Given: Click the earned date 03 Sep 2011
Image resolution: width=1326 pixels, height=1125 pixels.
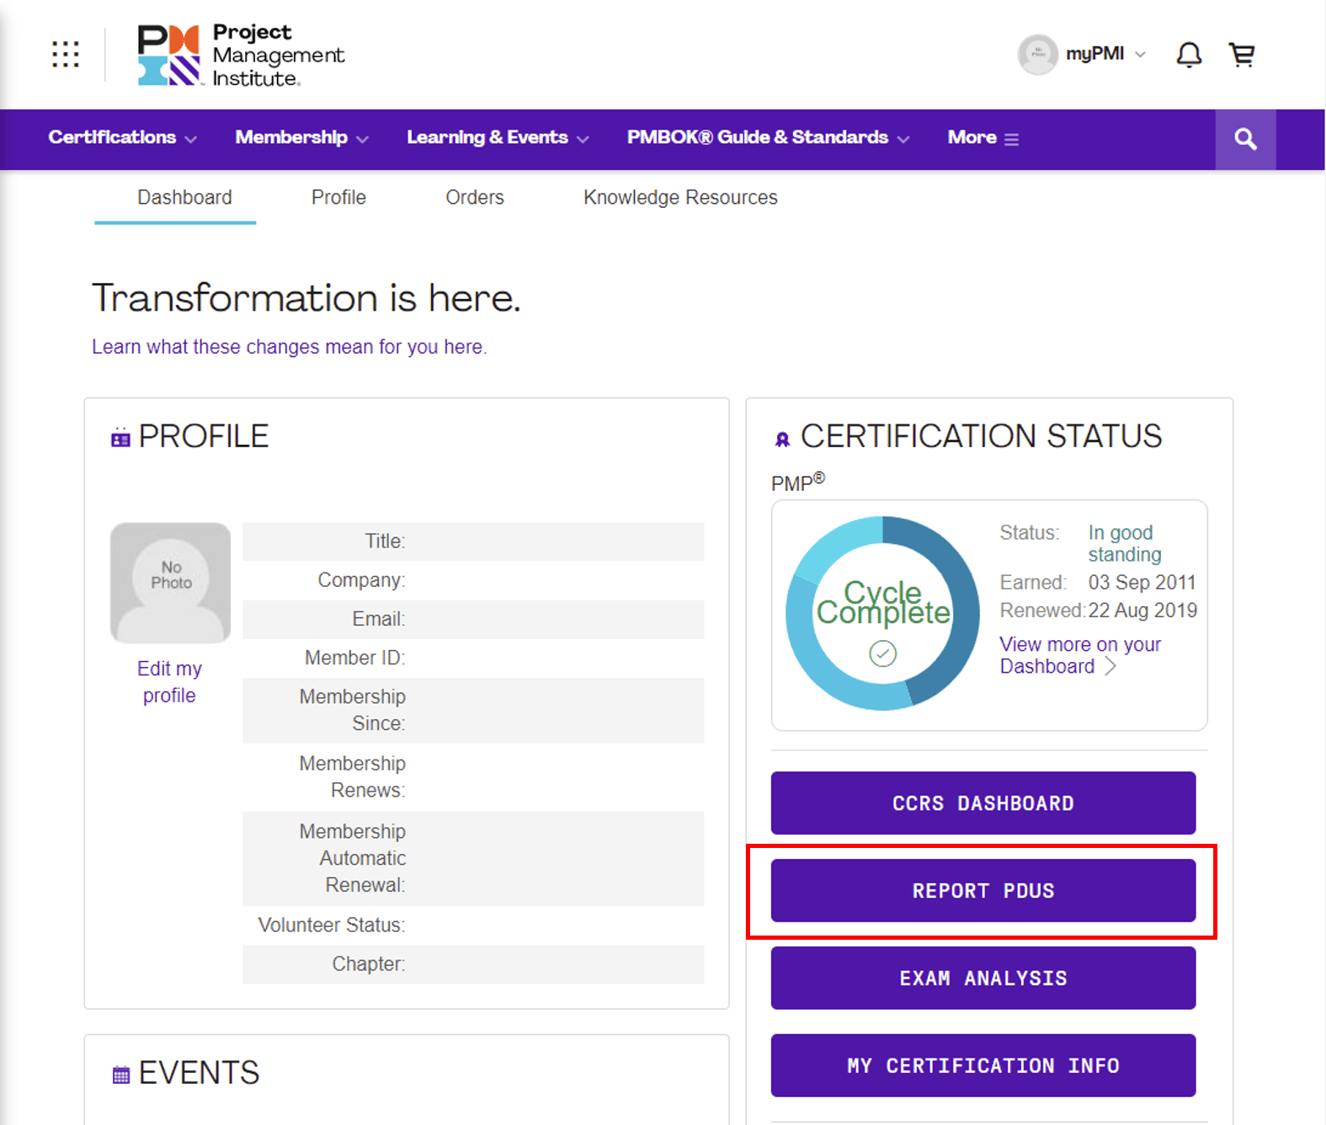Looking at the screenshot, I should [1142, 582].
